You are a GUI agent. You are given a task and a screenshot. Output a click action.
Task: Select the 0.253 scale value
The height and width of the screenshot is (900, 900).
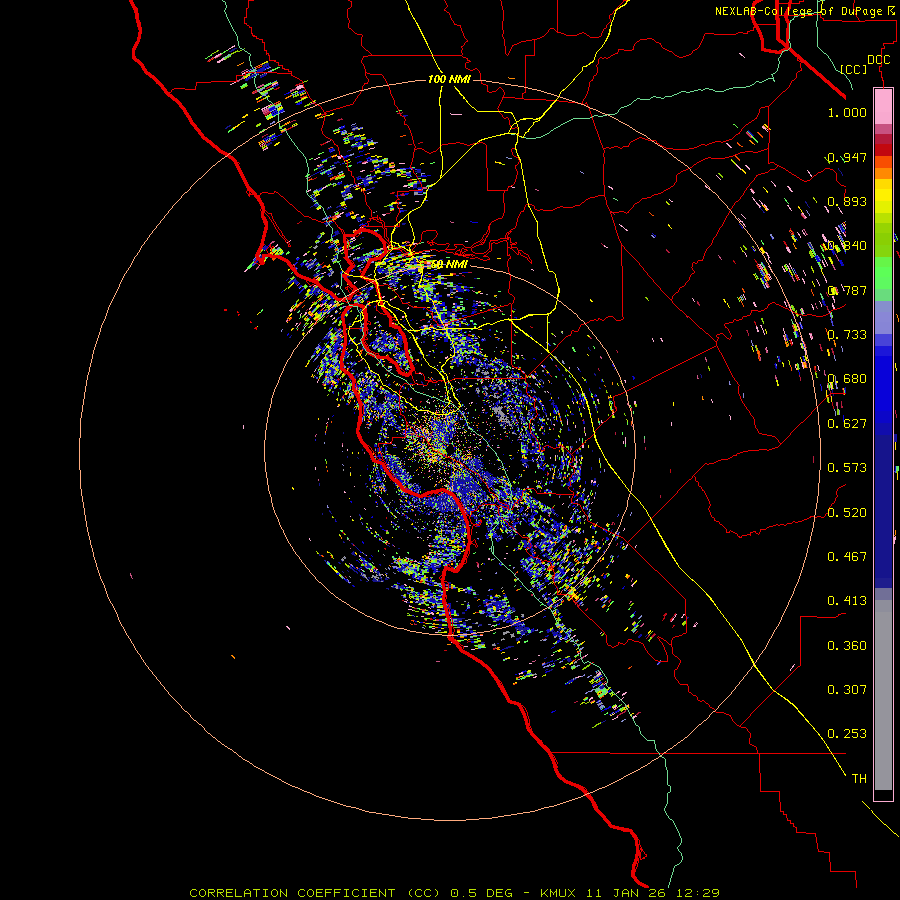[x=847, y=734]
